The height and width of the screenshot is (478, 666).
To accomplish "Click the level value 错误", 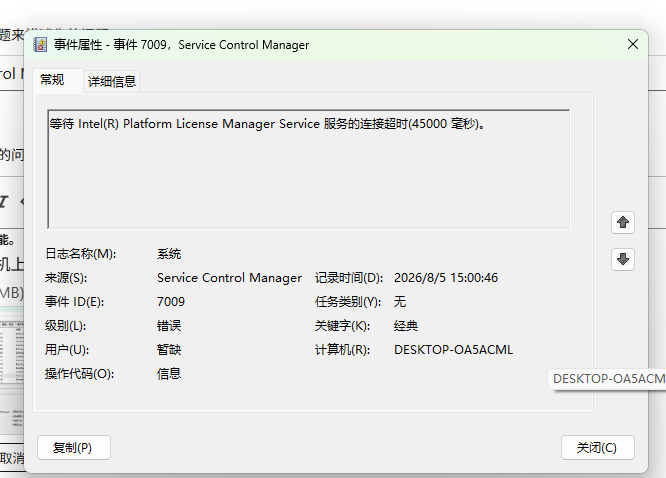I will pos(169,325).
